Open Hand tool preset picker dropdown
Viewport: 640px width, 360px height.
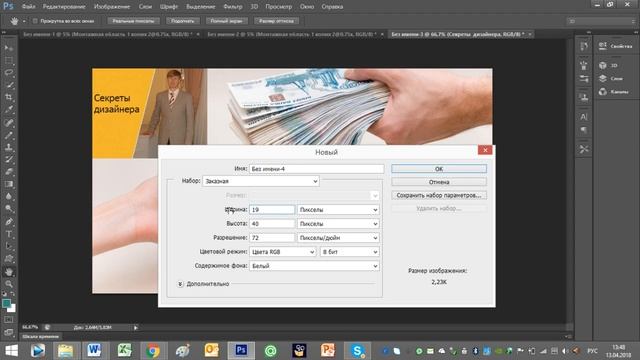coord(24,21)
